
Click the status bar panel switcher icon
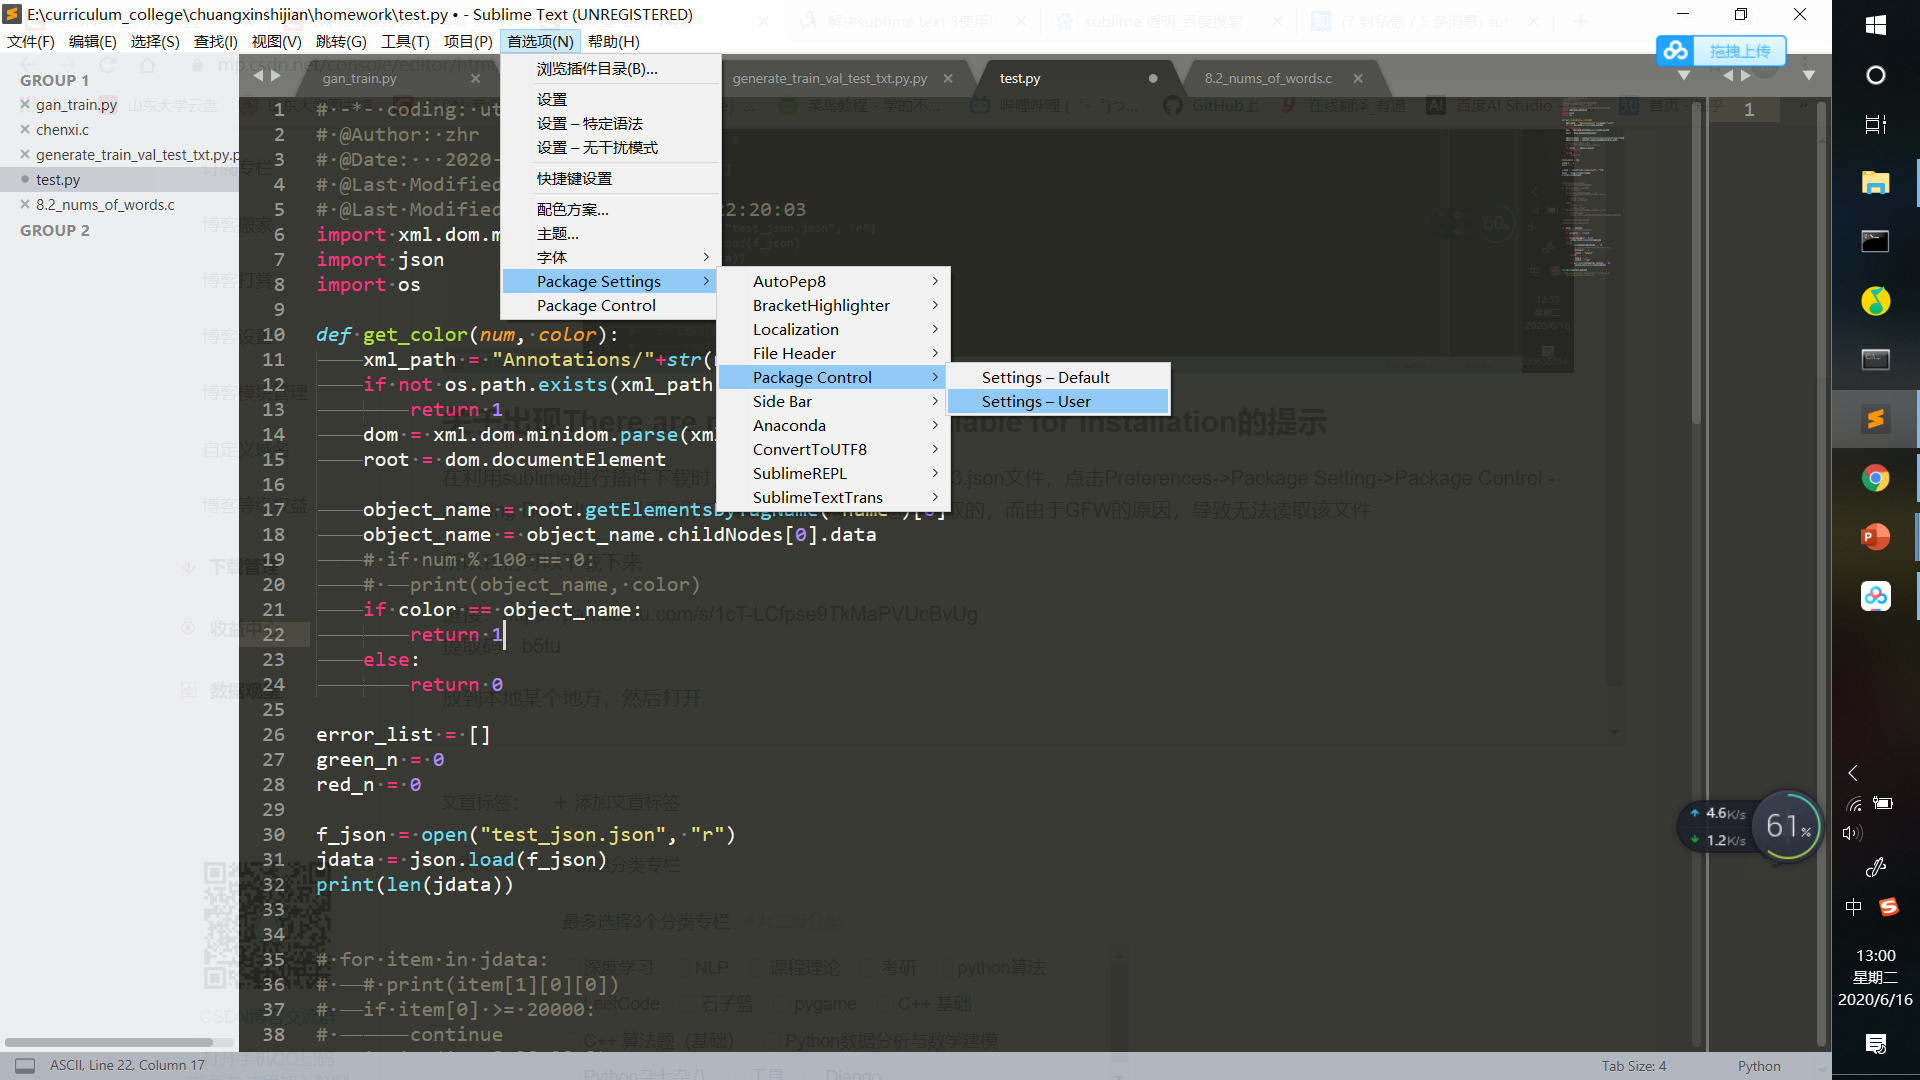click(x=25, y=1066)
